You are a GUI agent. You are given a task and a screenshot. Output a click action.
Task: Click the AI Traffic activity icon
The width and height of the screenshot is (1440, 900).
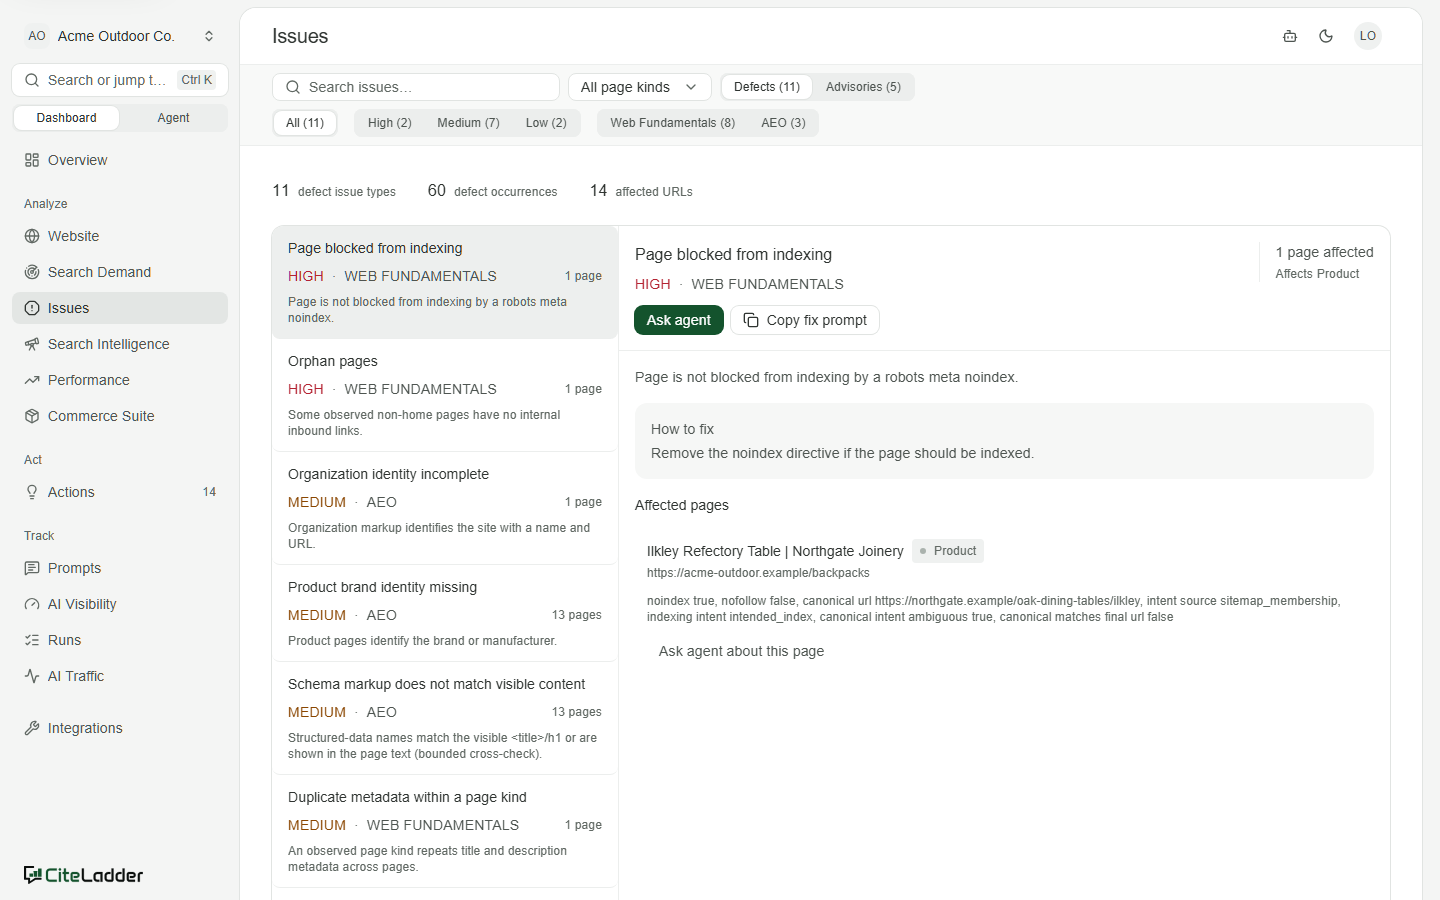(32, 676)
